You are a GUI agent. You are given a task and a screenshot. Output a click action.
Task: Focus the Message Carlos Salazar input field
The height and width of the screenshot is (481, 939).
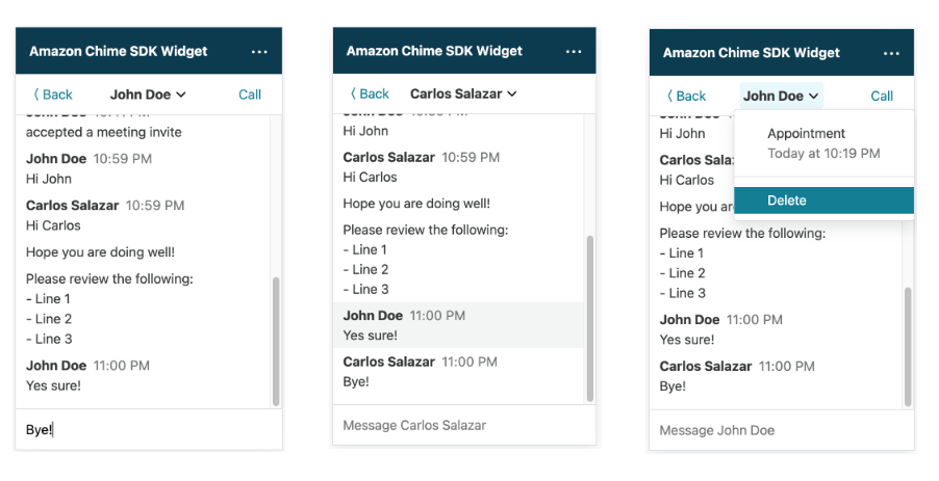point(464,425)
